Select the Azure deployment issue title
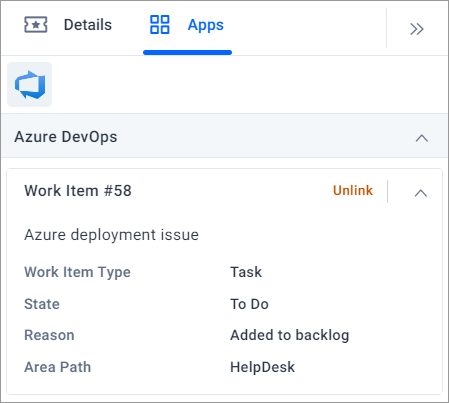 click(112, 235)
